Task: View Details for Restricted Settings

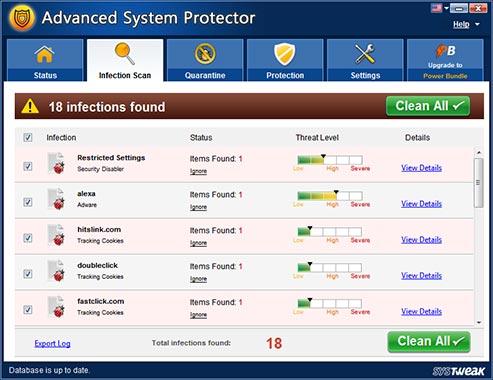Action: [x=421, y=168]
